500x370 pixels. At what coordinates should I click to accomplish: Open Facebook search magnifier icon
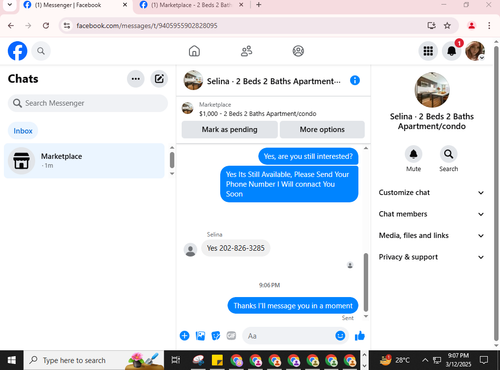pos(41,51)
